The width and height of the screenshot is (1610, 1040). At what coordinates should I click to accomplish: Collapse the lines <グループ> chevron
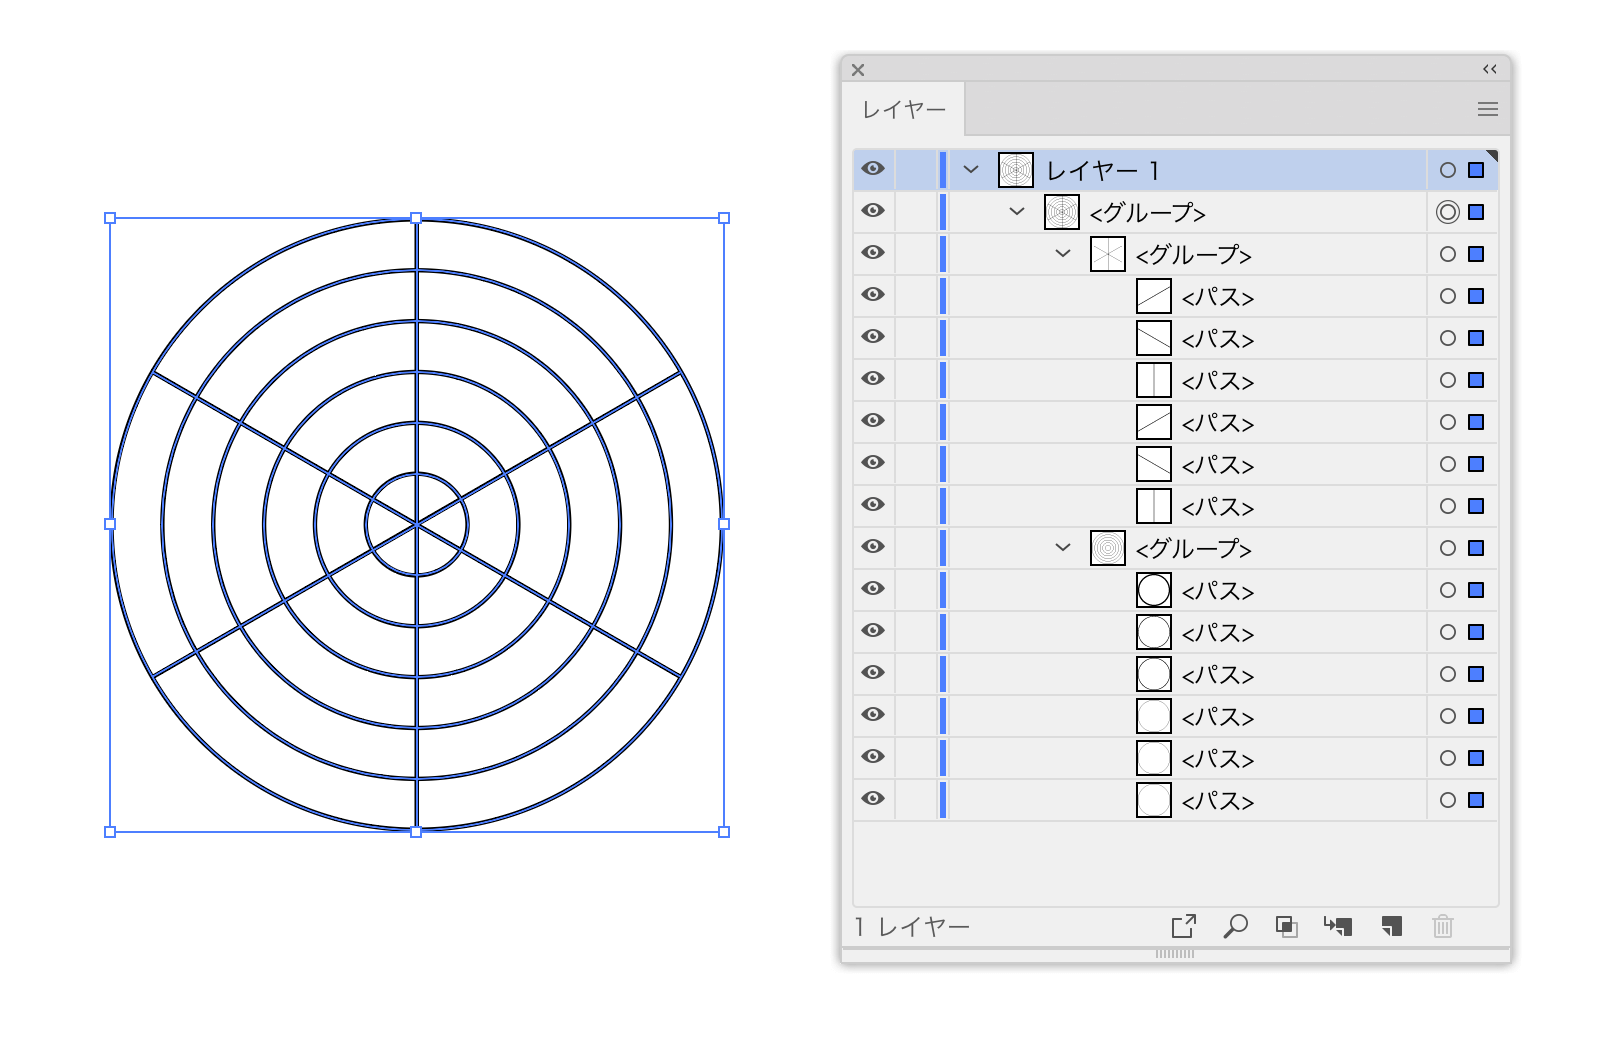point(1063,254)
